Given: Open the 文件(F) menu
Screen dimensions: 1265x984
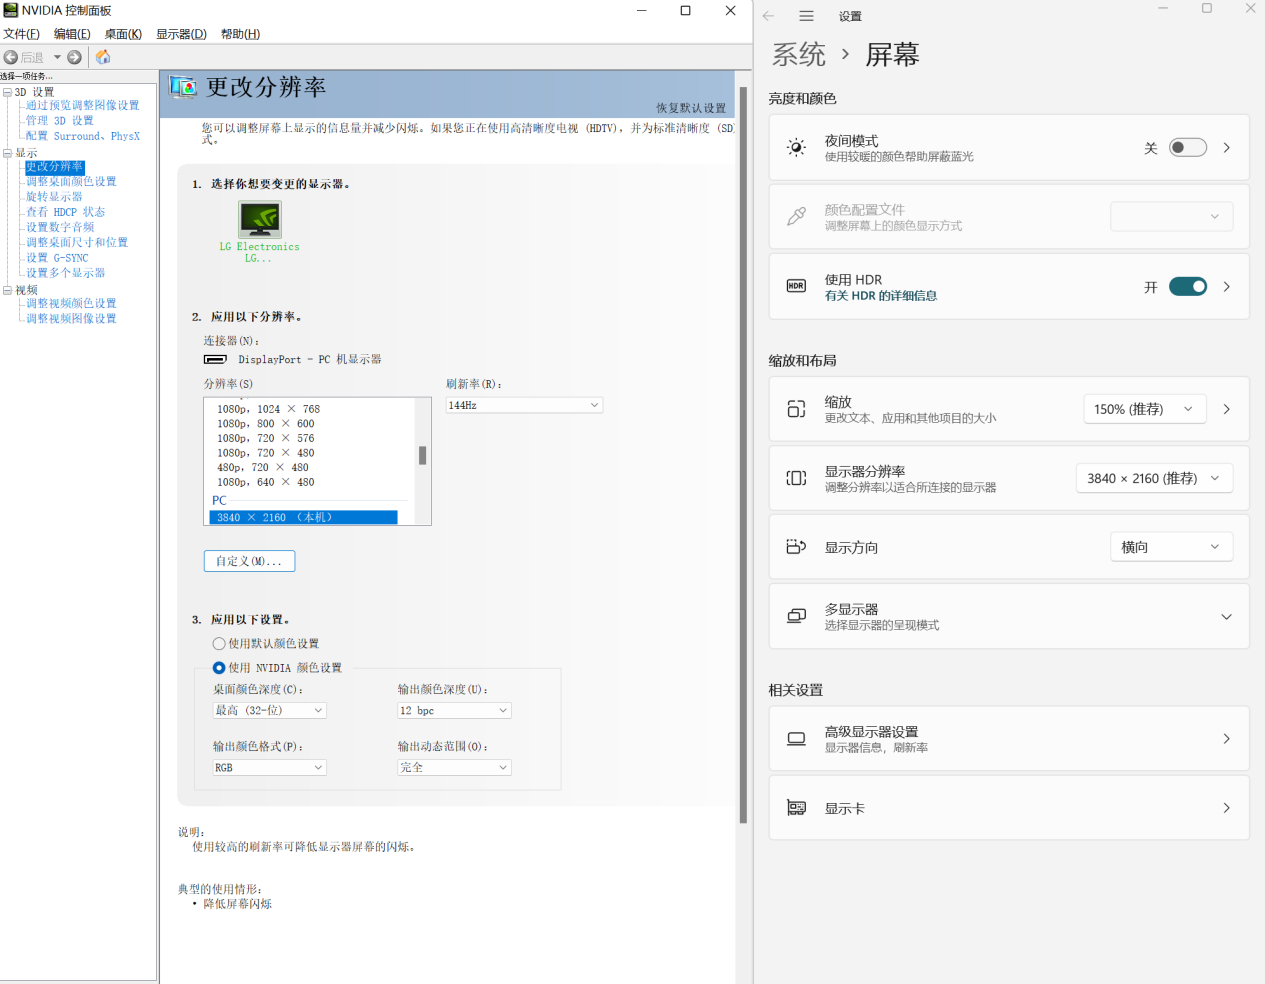Looking at the screenshot, I should (21, 34).
